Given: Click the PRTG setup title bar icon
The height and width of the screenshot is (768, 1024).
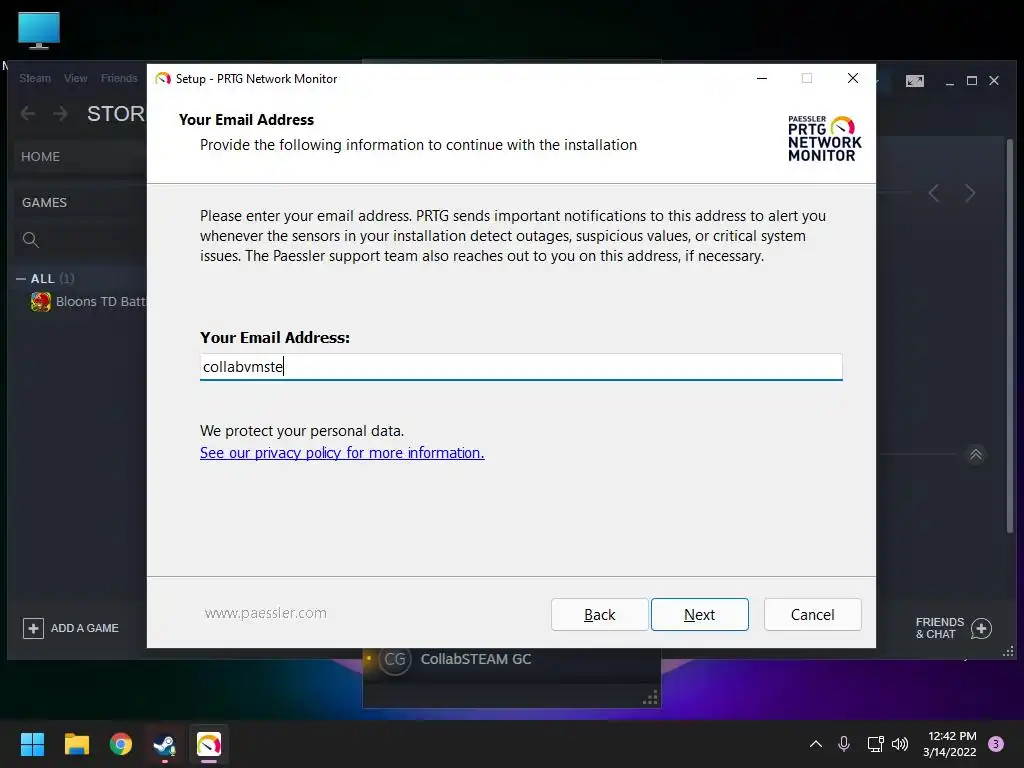Looking at the screenshot, I should (163, 78).
